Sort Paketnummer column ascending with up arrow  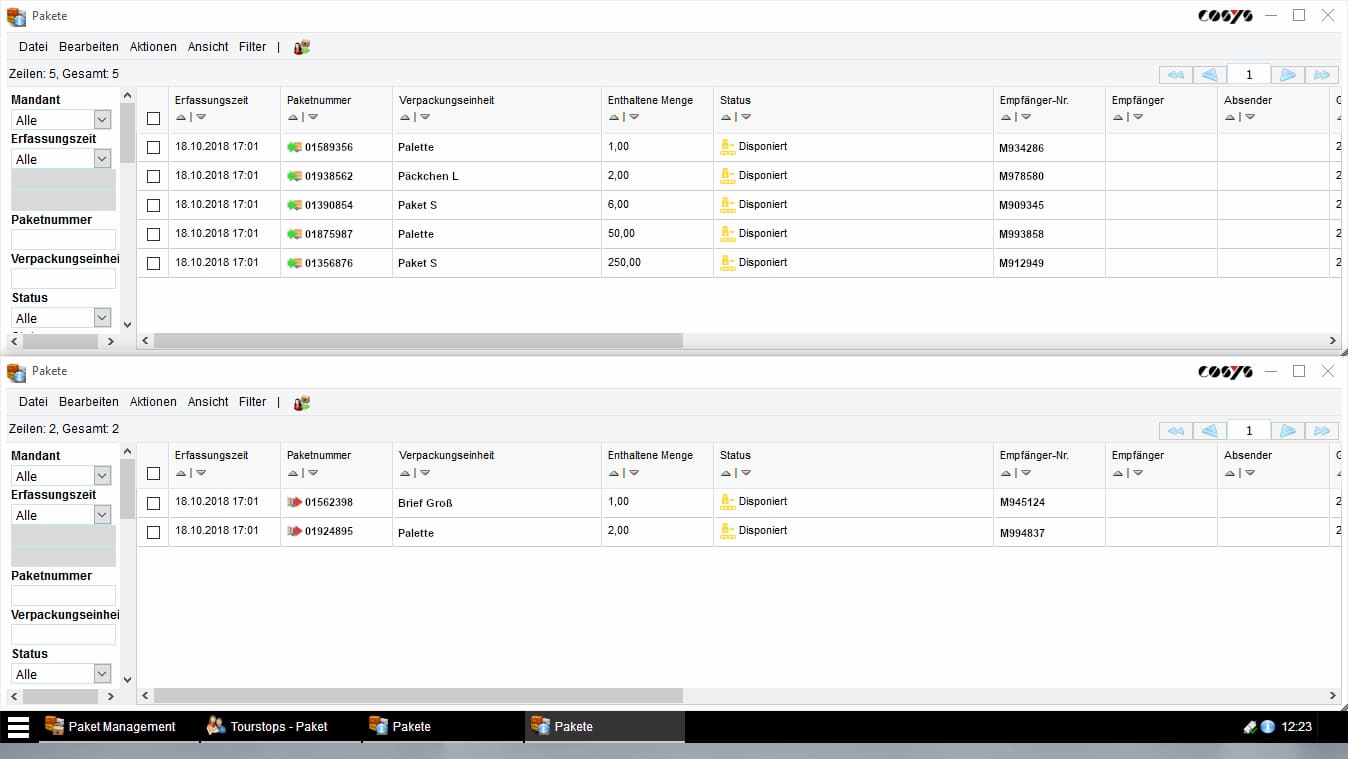pos(291,117)
